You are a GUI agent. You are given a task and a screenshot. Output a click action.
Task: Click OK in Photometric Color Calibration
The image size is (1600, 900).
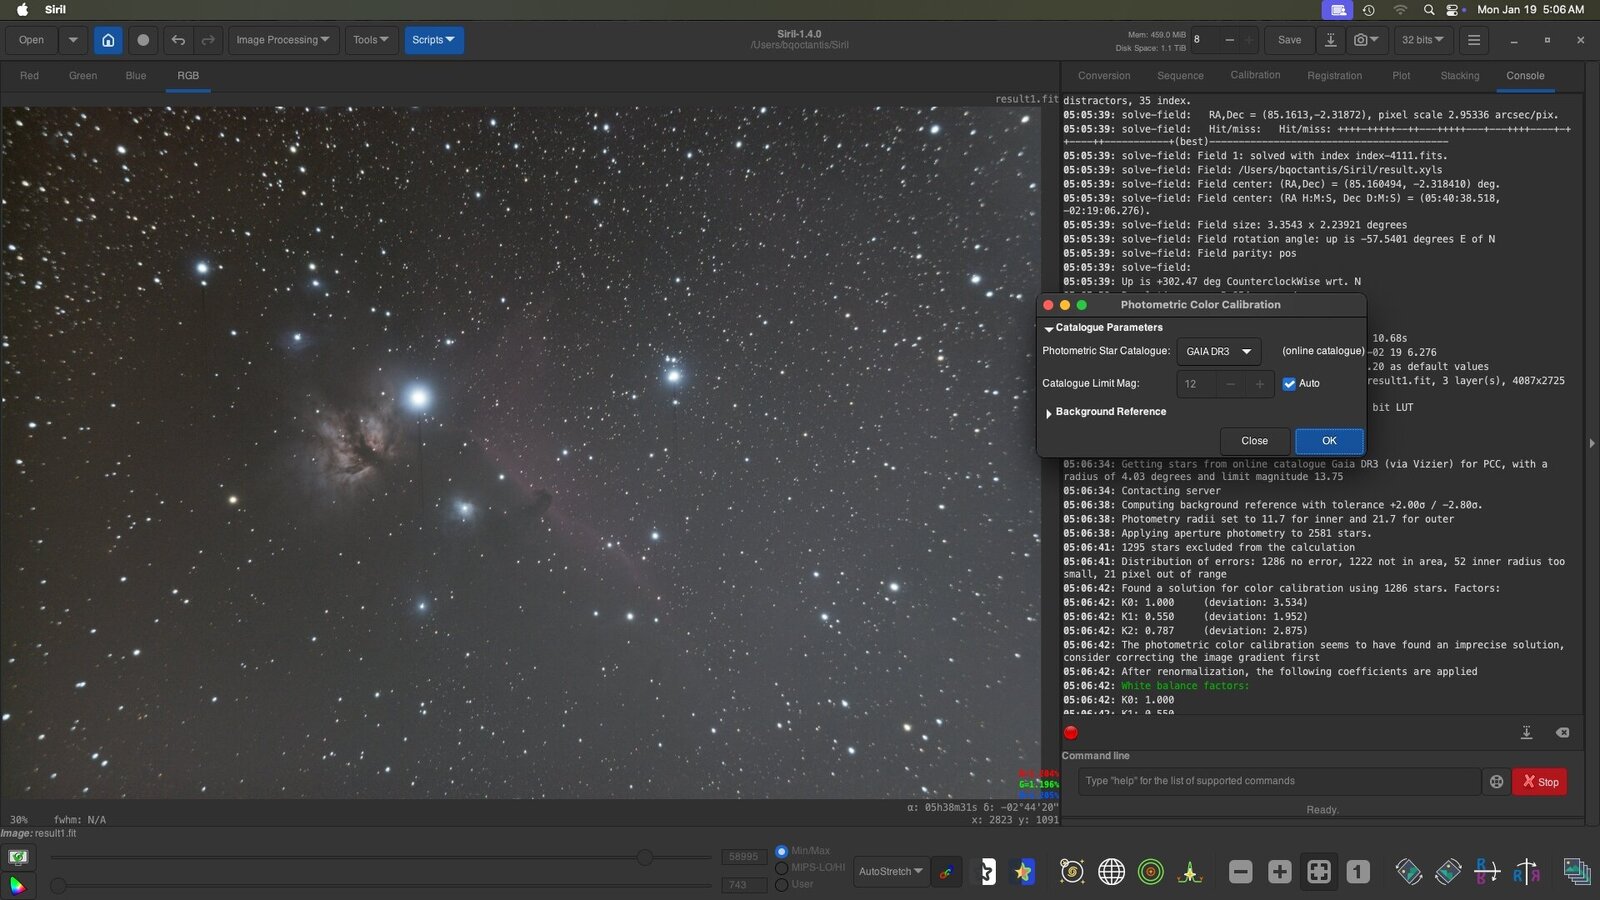click(x=1329, y=441)
